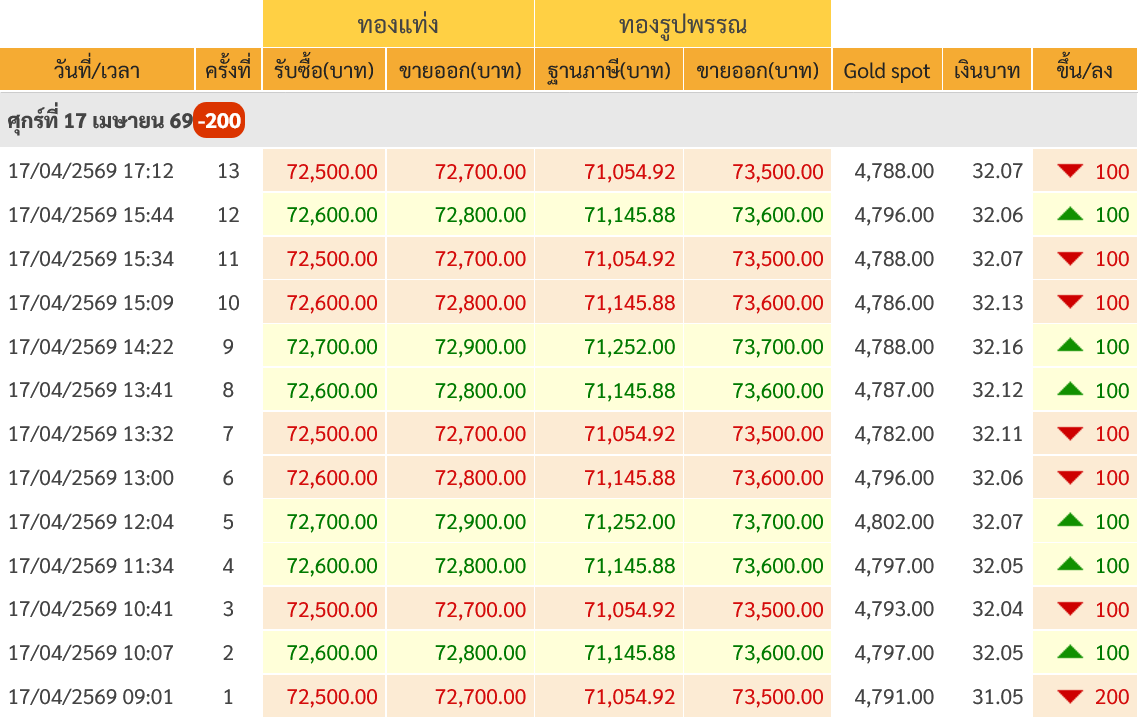The height and width of the screenshot is (718, 1138).
Task: Click Gold spot value 4,802.00
Action: coord(894,521)
